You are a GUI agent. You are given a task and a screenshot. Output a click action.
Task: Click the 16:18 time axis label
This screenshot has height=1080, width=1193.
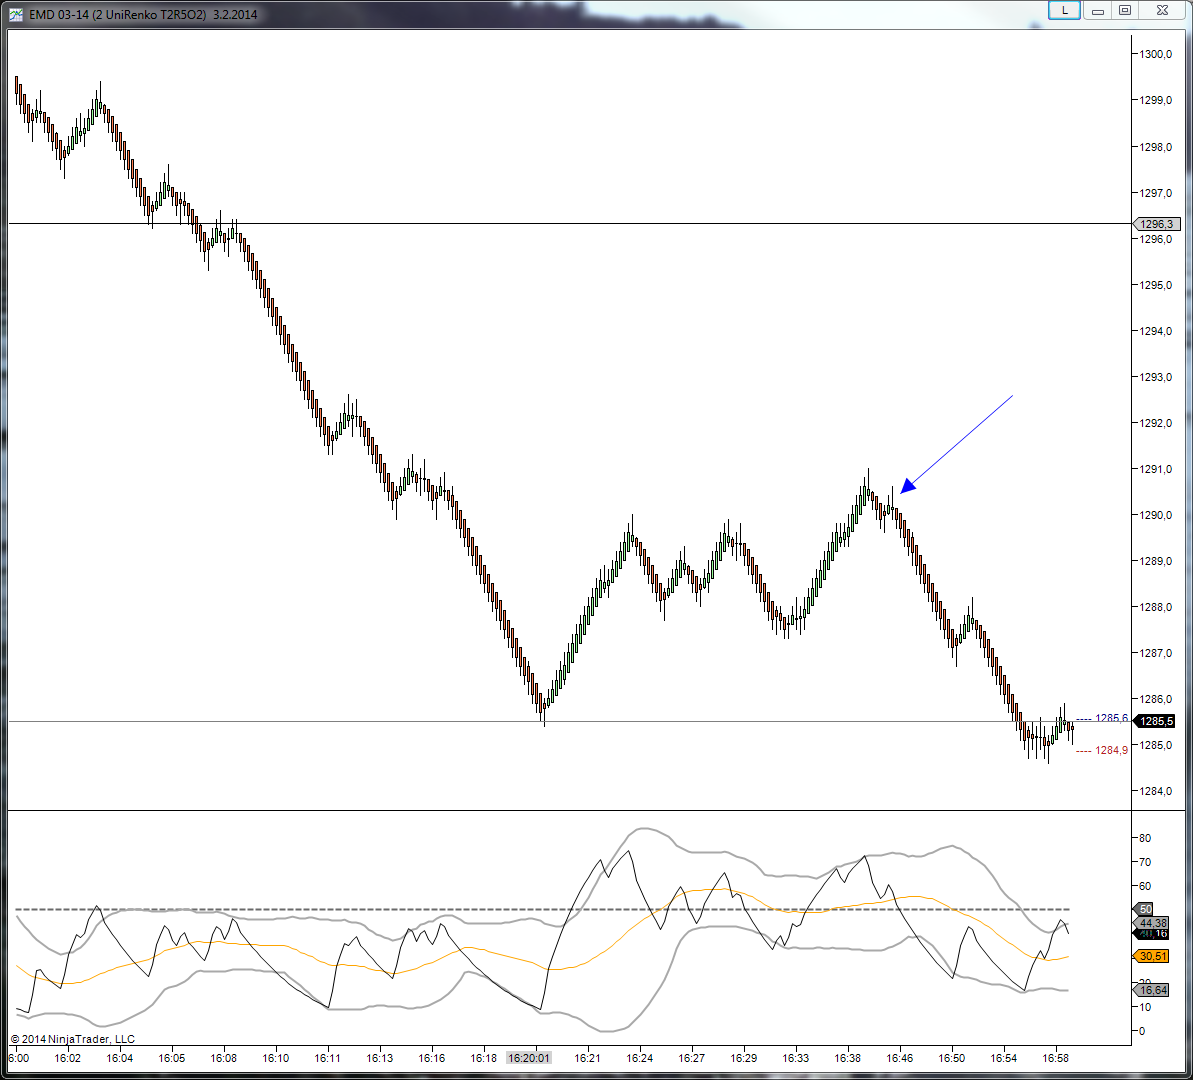point(483,1058)
